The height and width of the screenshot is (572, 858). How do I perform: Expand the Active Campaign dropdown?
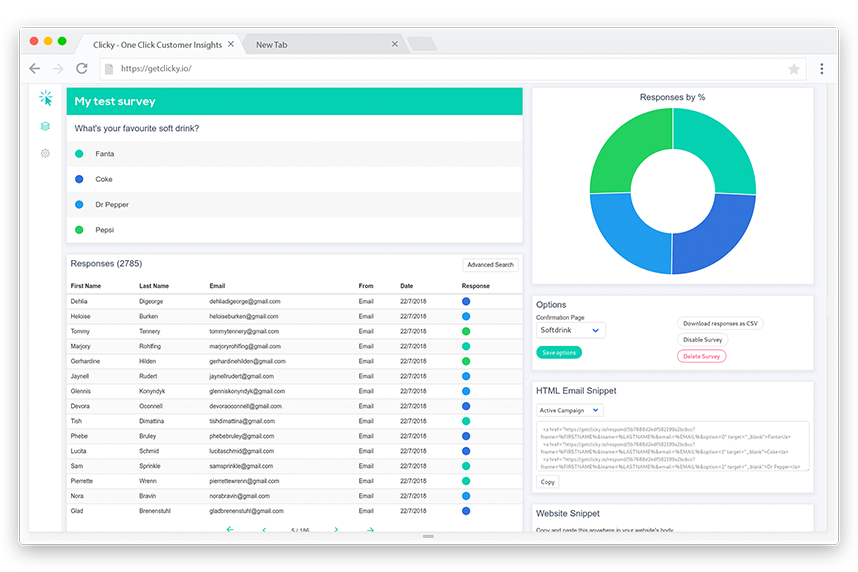[570, 410]
